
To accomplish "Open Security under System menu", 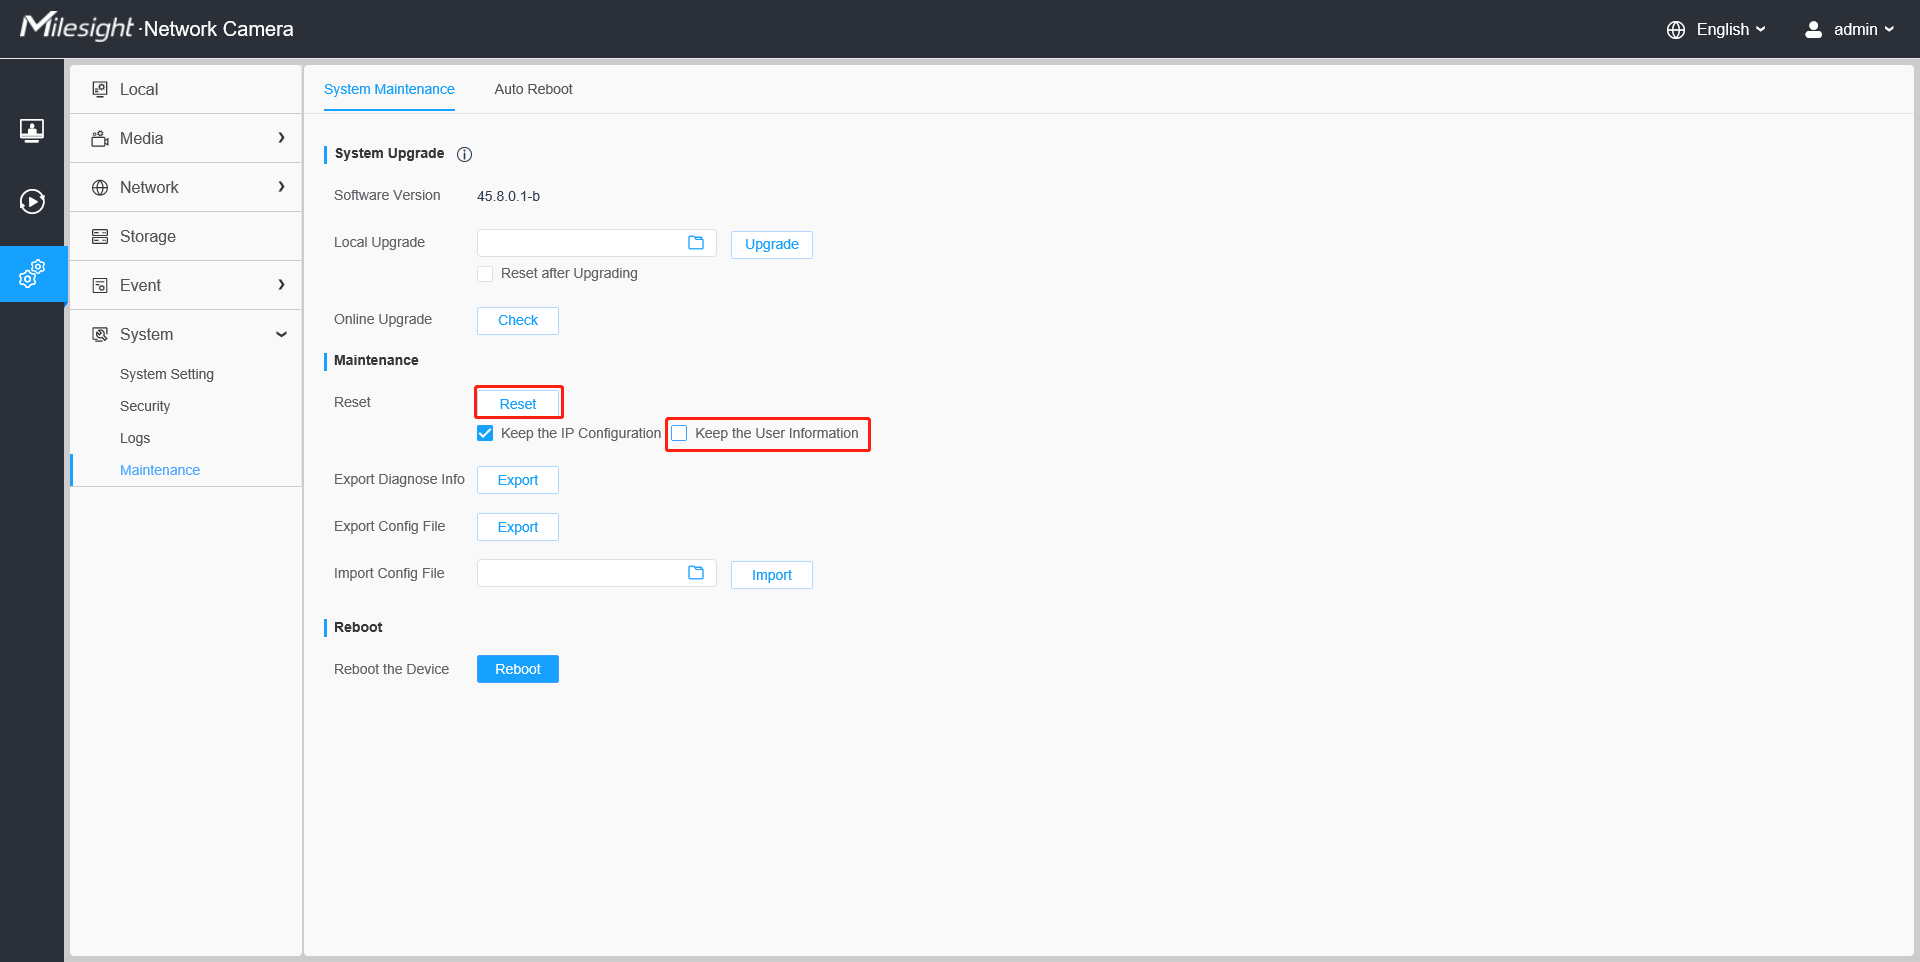I will pos(145,406).
